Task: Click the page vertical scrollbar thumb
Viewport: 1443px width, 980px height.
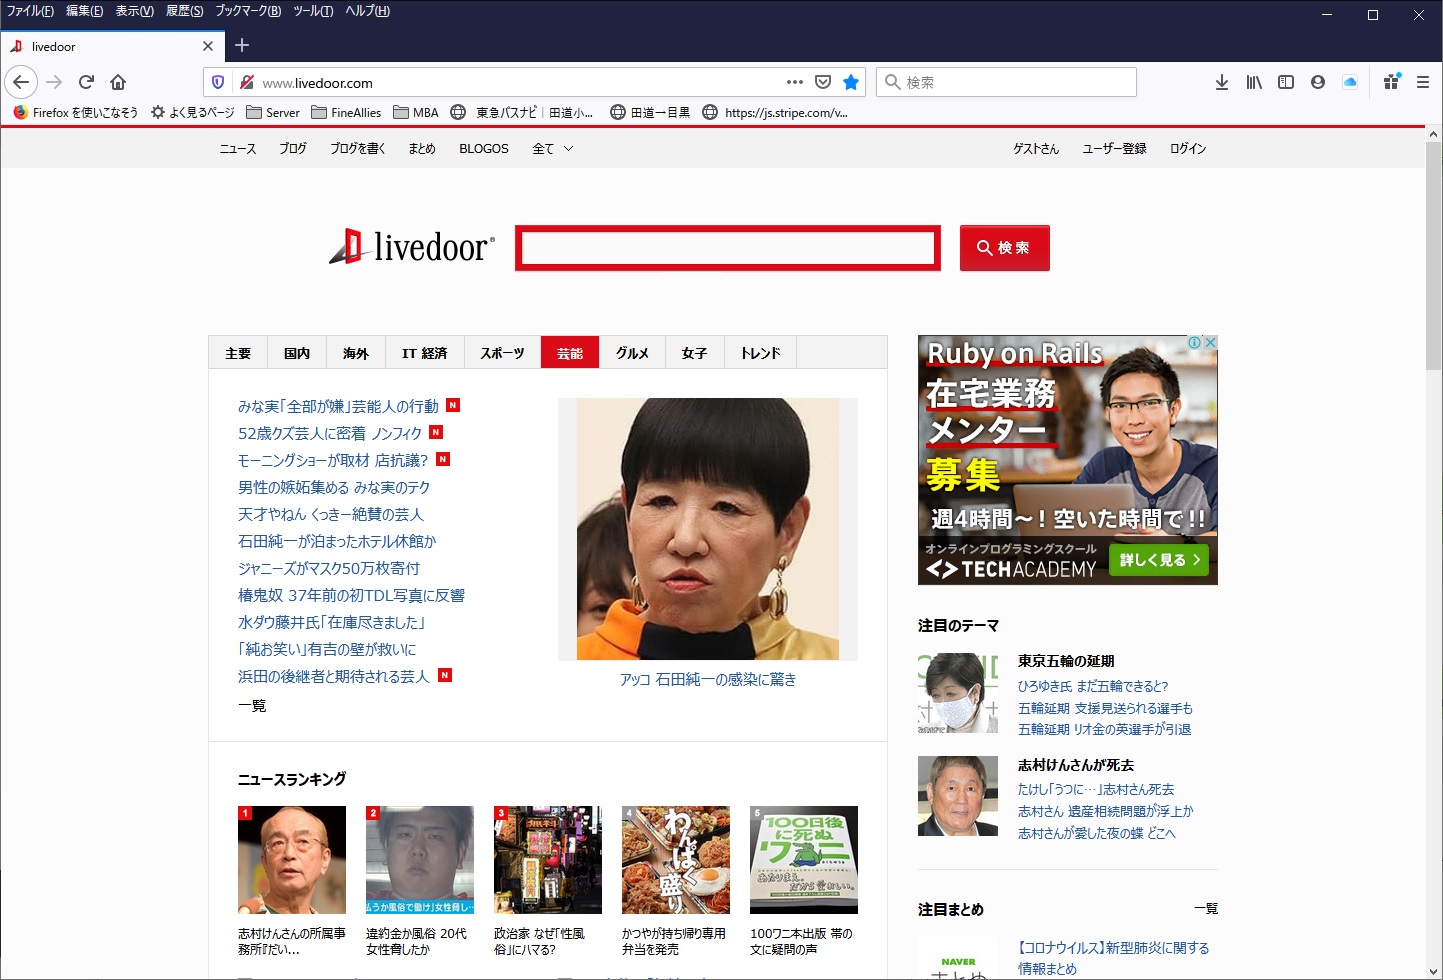Action: [1433, 256]
